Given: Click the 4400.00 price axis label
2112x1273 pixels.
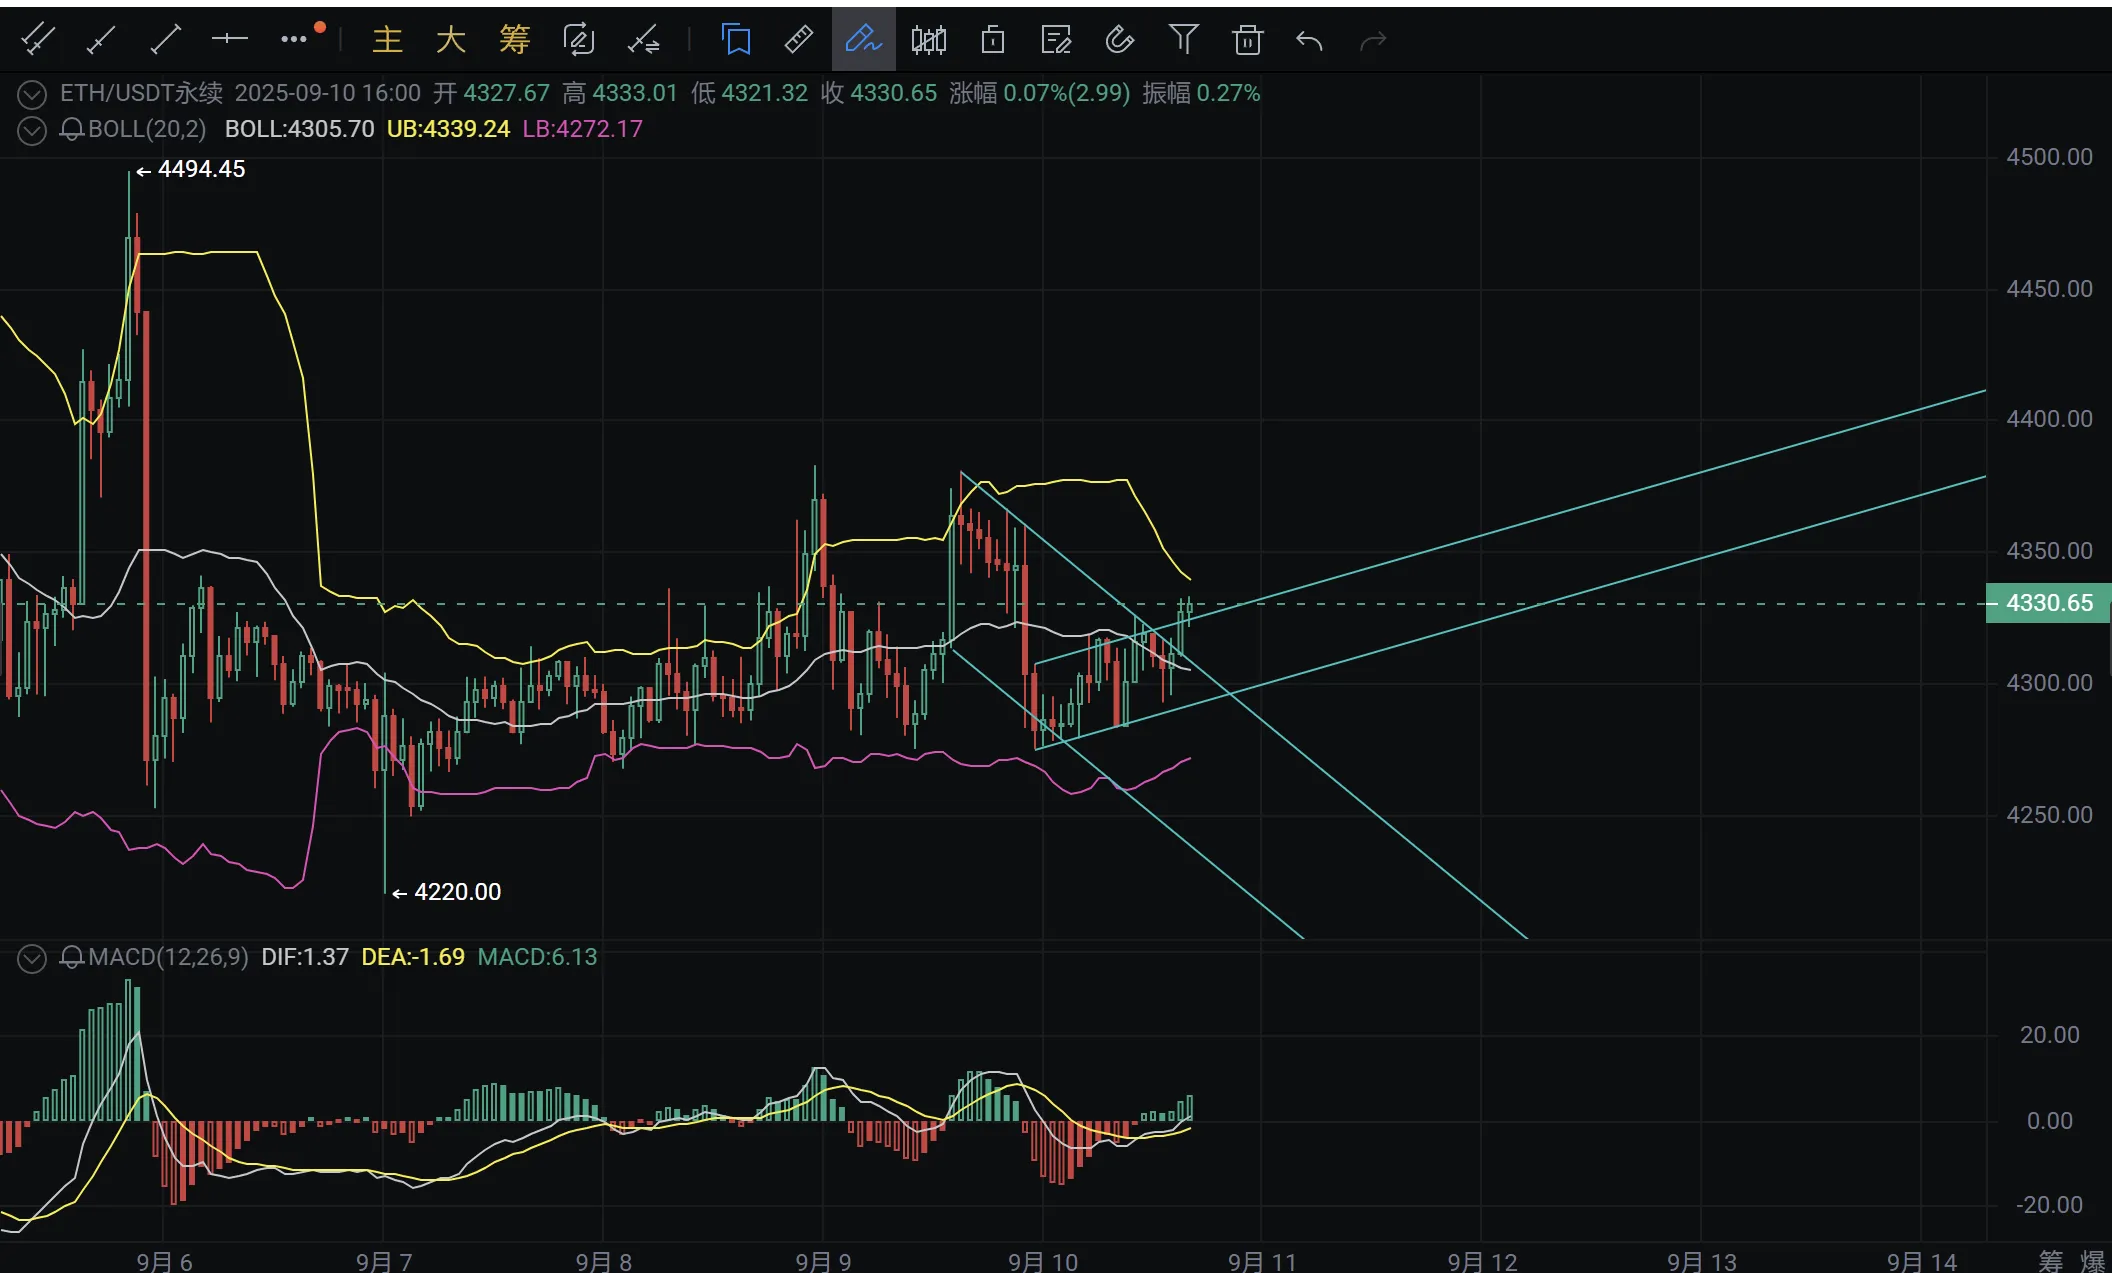Looking at the screenshot, I should click(2049, 419).
